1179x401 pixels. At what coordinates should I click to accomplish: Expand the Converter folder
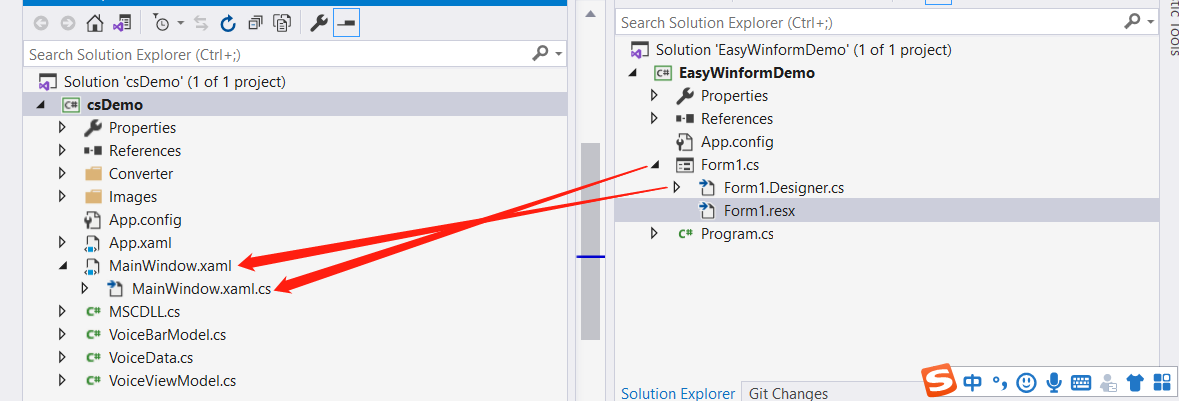click(x=62, y=174)
